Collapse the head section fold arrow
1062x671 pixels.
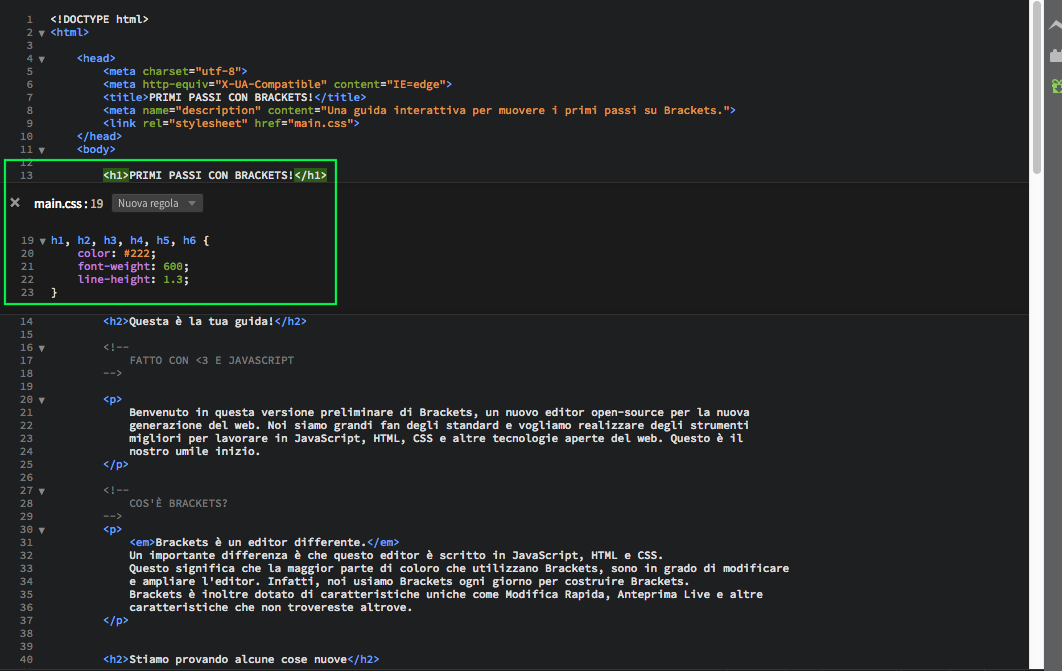coord(41,59)
